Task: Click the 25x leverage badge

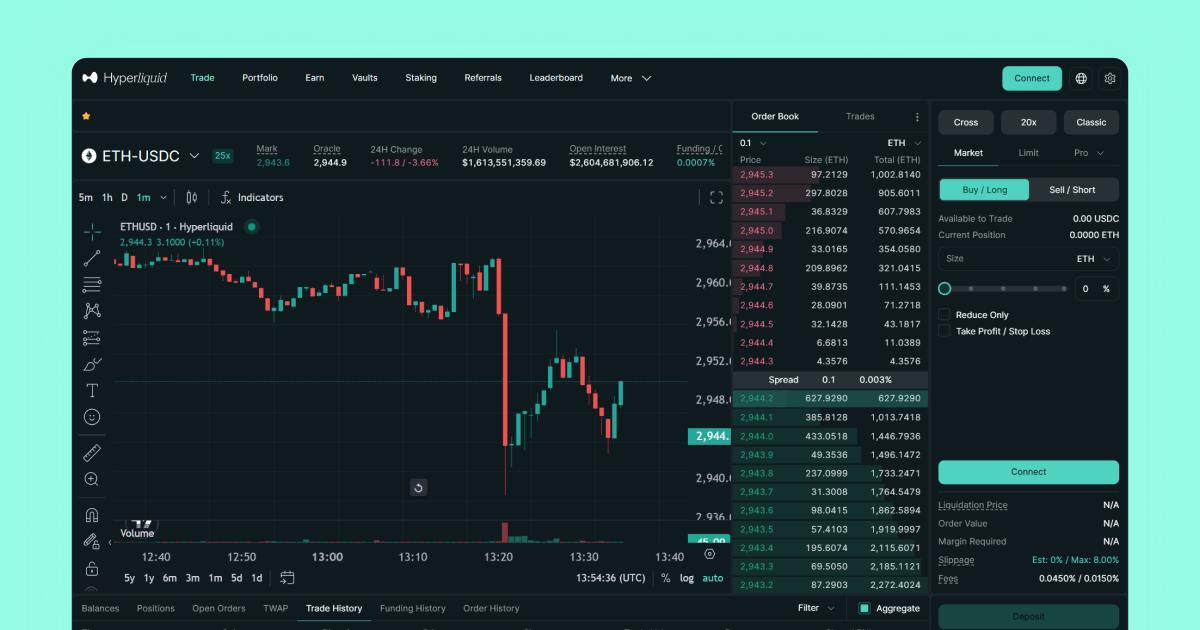Action: pos(222,156)
